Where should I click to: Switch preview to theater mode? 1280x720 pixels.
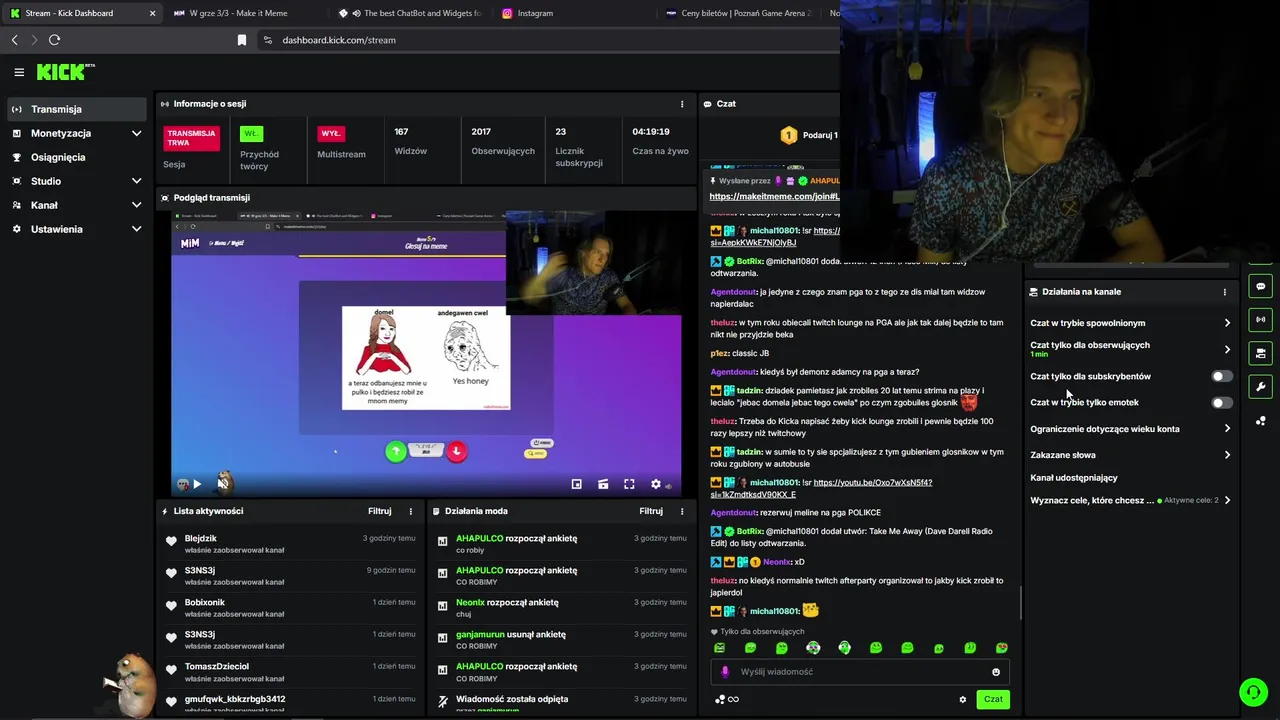point(603,484)
